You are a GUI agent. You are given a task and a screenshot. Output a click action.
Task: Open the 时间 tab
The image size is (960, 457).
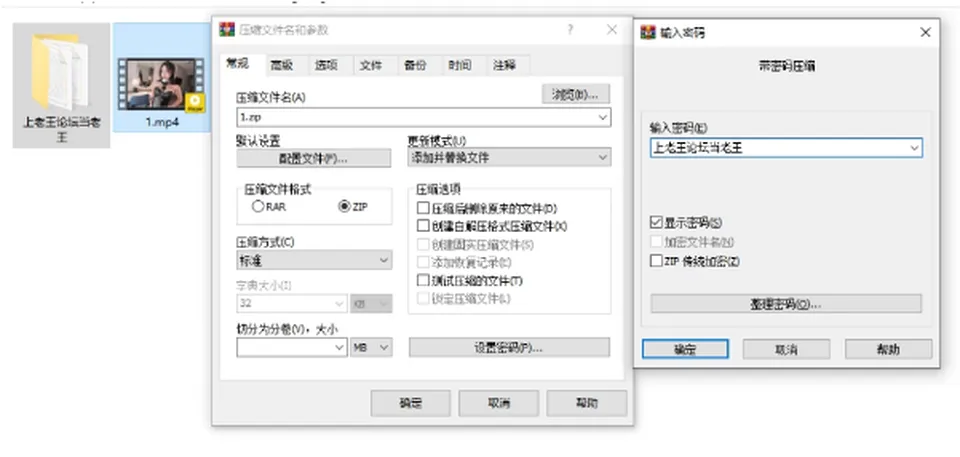[459, 66]
